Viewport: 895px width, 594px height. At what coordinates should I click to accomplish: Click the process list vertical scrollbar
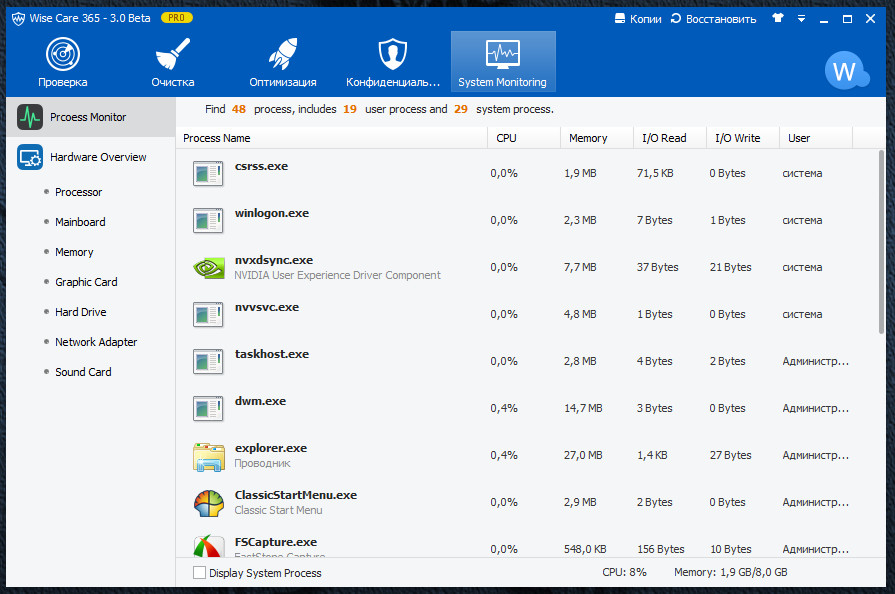pos(881,241)
